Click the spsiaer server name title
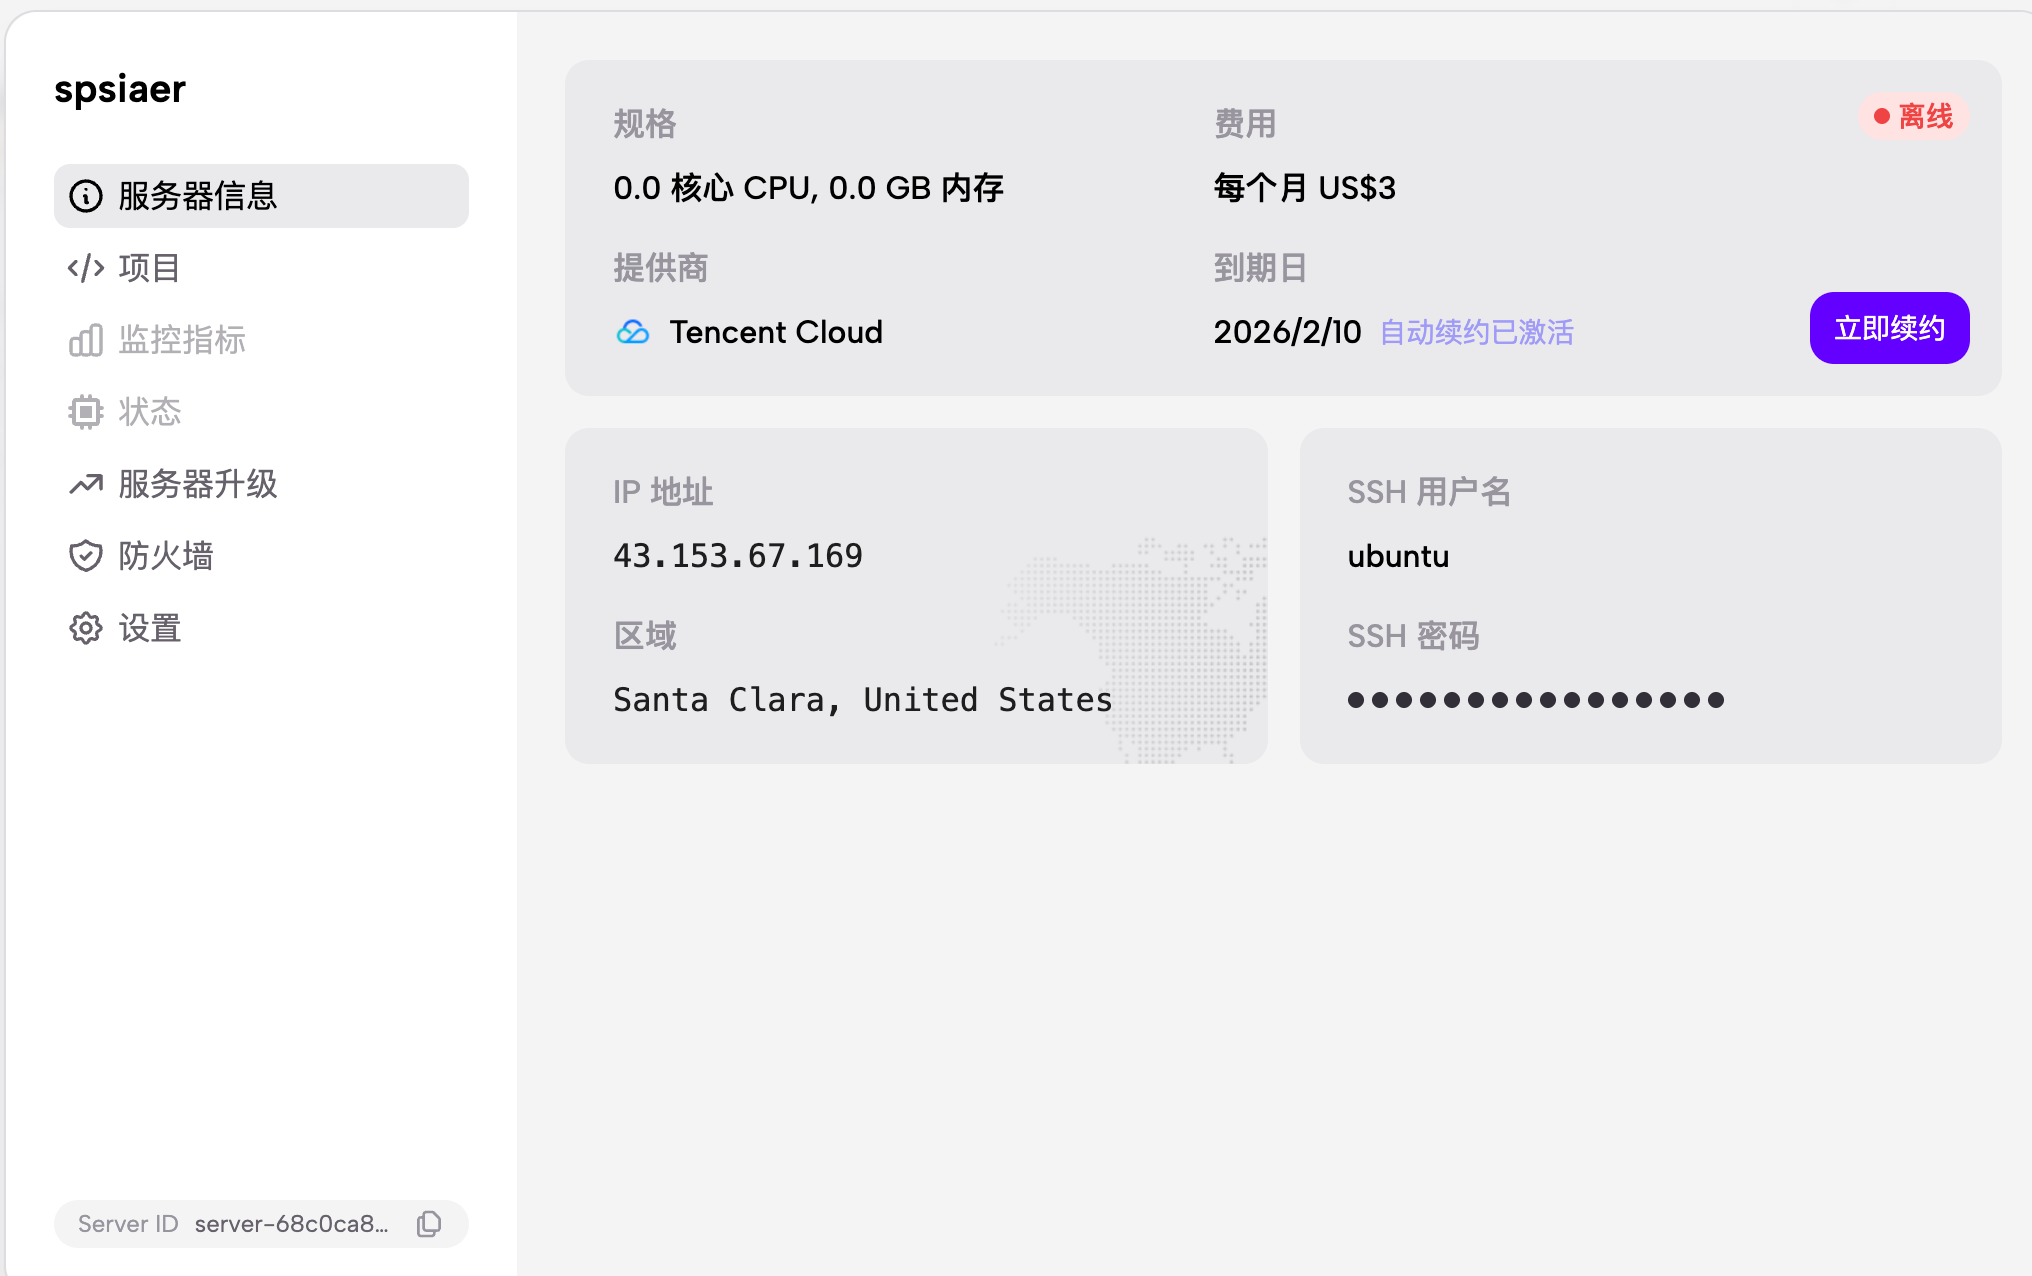This screenshot has height=1276, width=2032. [120, 89]
